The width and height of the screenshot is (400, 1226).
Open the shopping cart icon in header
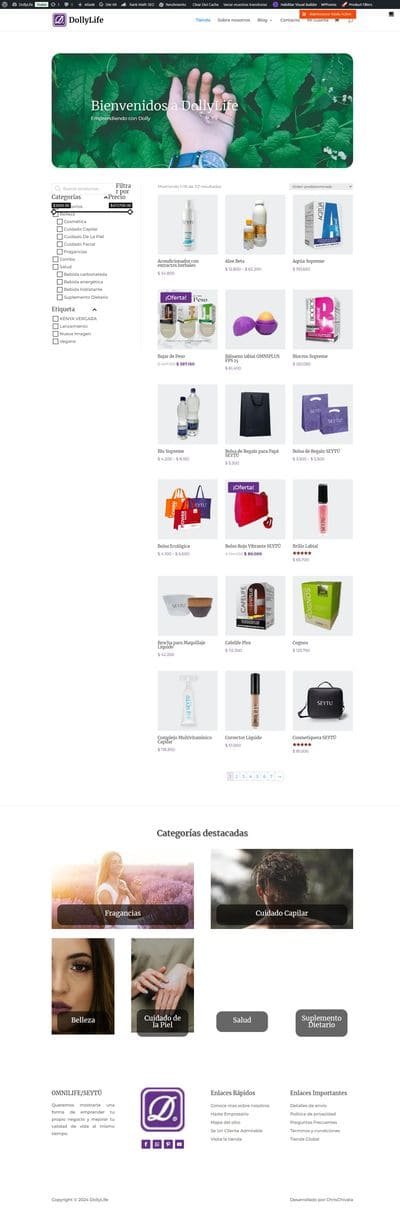[349, 20]
